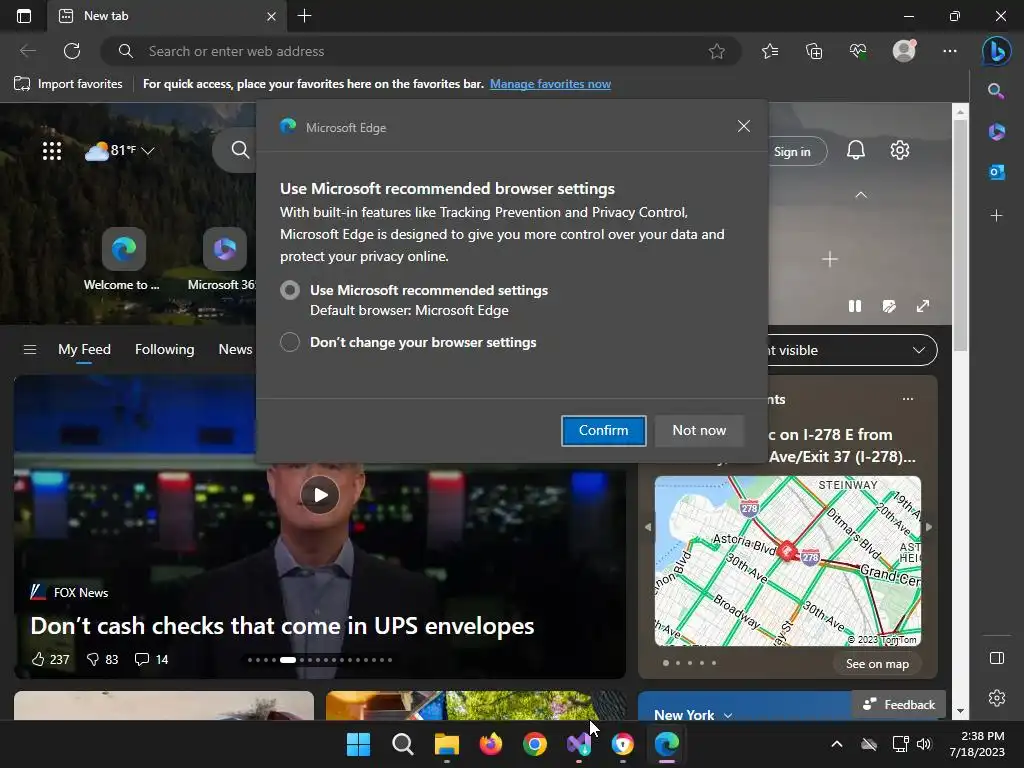This screenshot has width=1024, height=768.
Task: Pause the background video
Action: click(x=855, y=306)
